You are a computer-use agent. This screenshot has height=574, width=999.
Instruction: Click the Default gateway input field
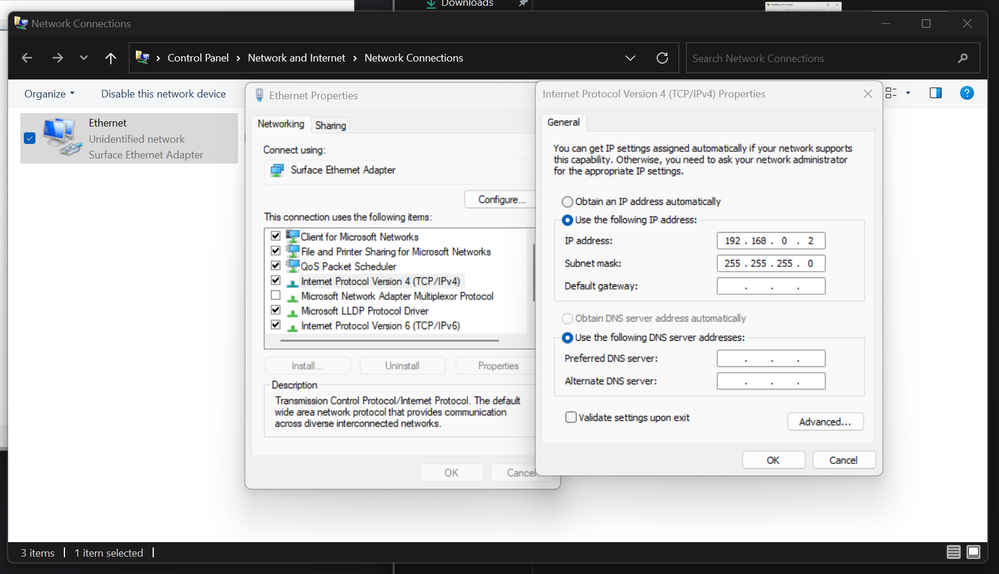click(x=770, y=287)
